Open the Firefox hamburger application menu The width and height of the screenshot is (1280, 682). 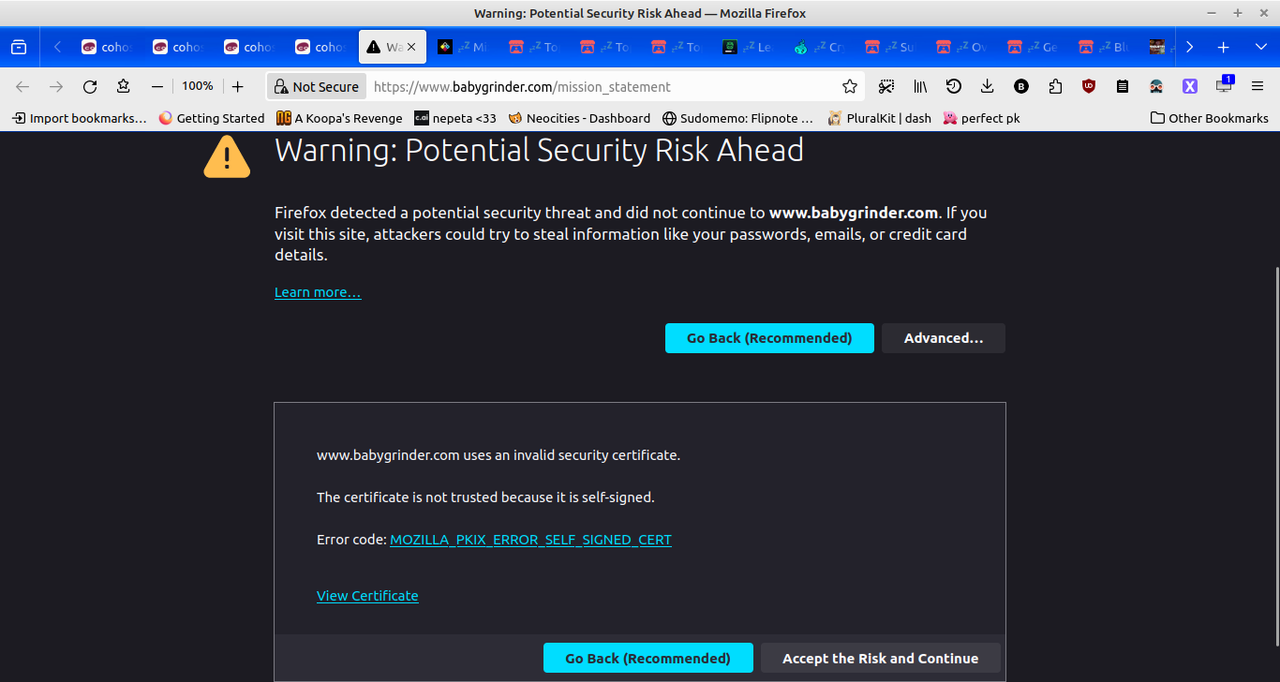coord(1258,87)
